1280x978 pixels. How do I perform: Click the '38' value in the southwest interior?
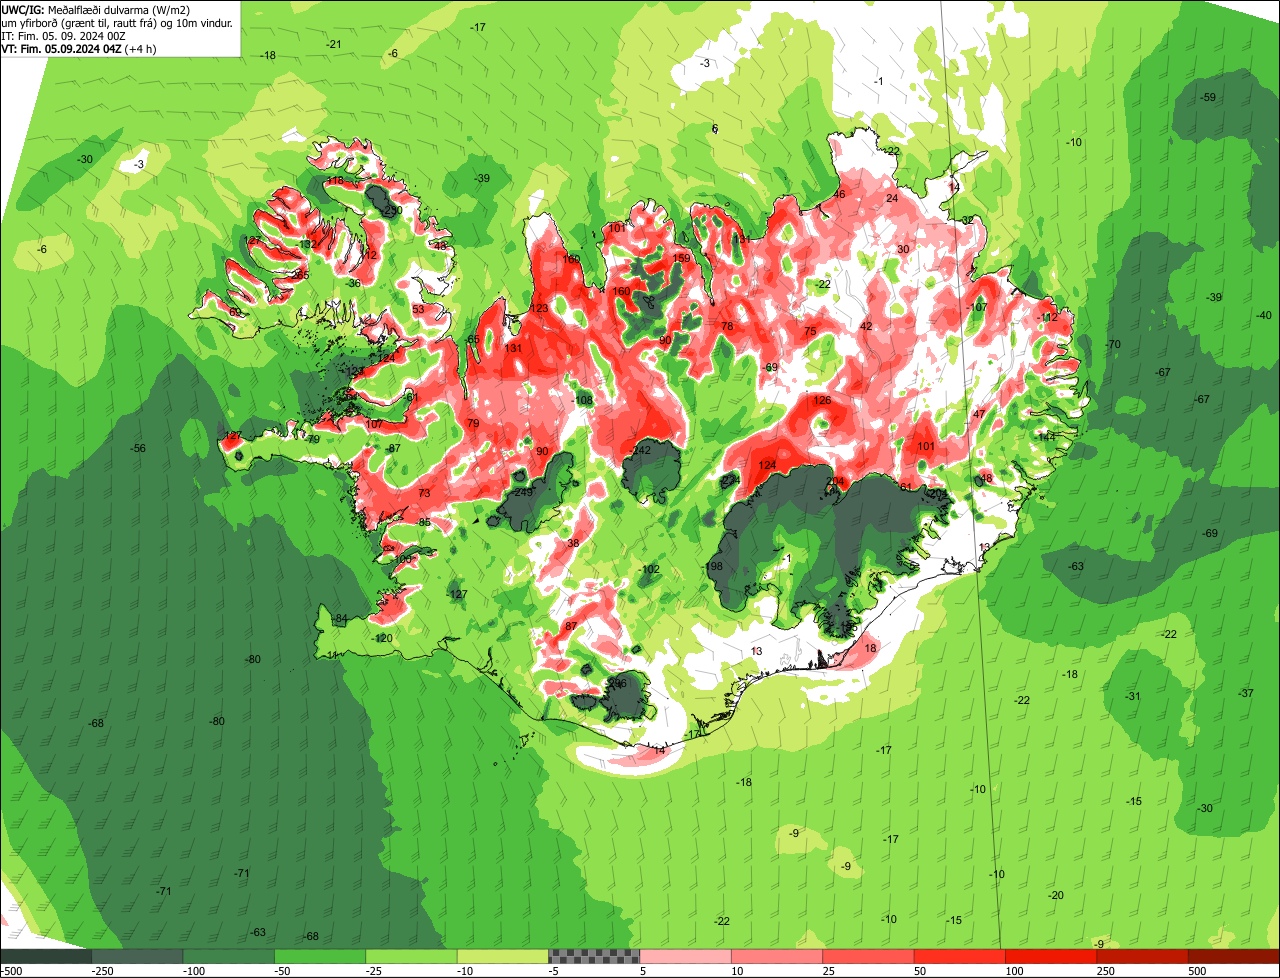(x=573, y=543)
